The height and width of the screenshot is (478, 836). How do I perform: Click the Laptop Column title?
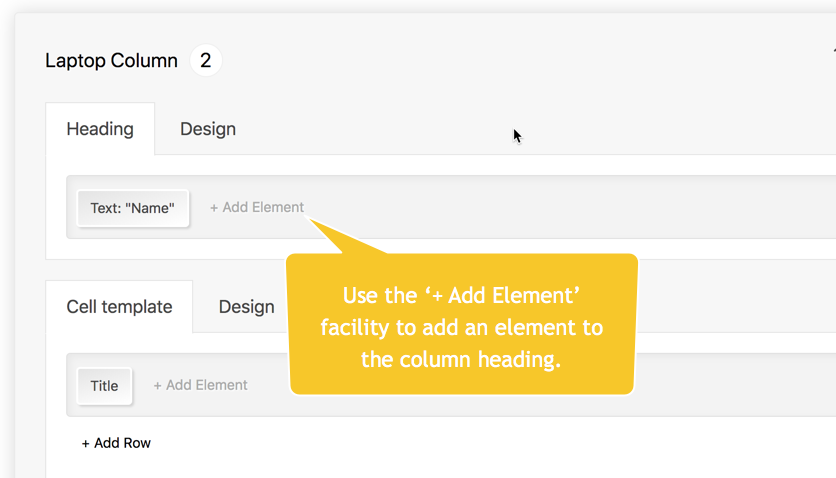(x=111, y=61)
